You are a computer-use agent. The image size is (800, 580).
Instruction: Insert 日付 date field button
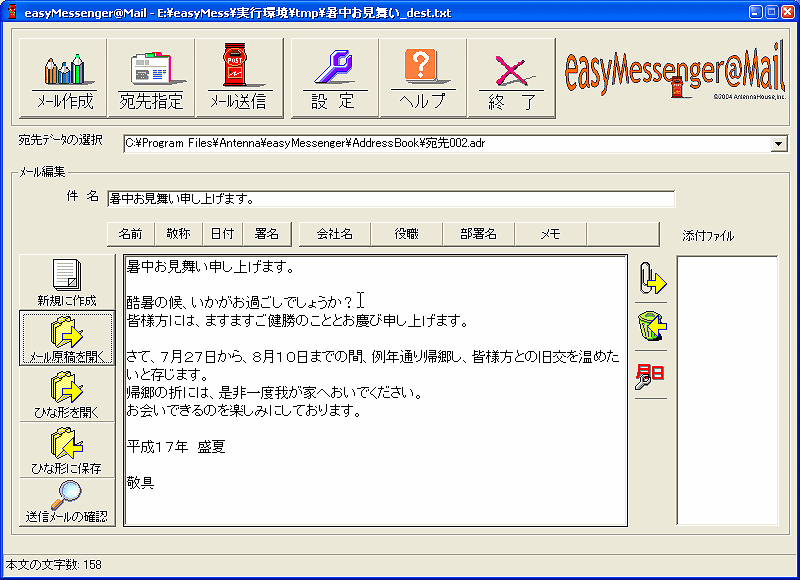coord(222,234)
